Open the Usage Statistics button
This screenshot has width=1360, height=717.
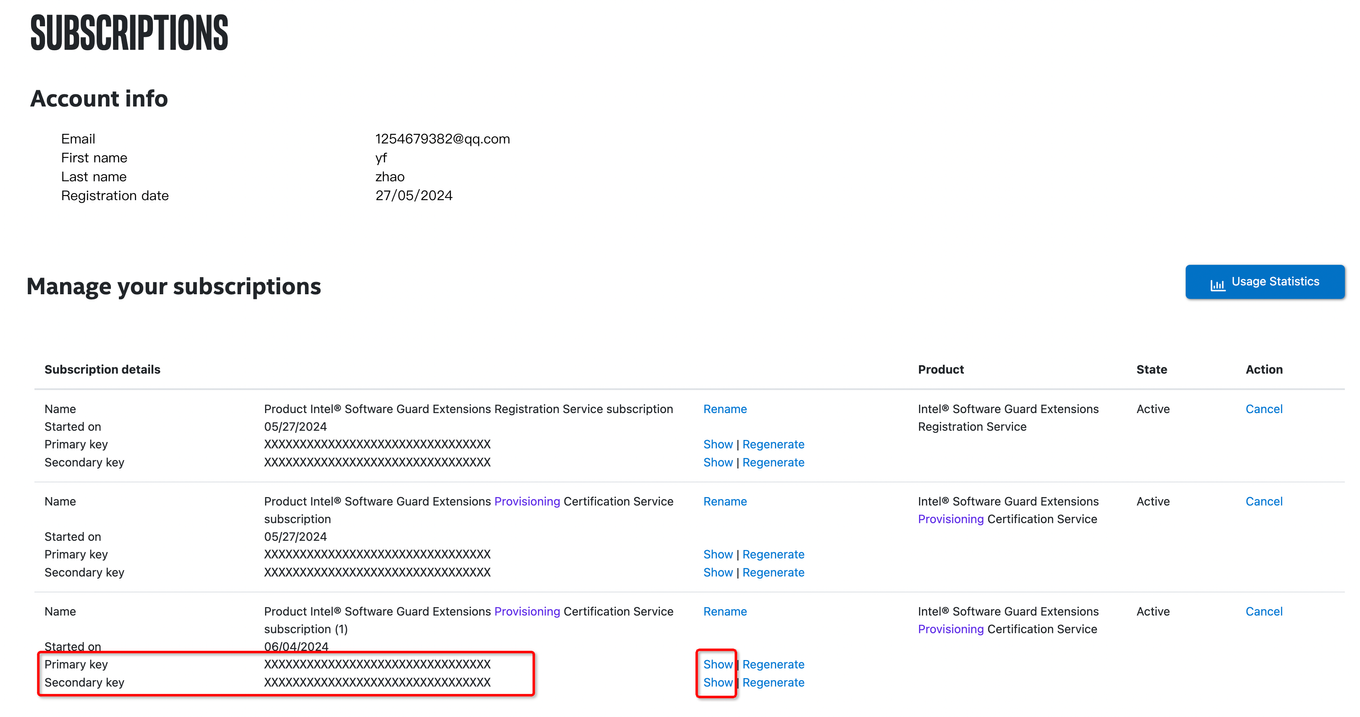point(1265,282)
